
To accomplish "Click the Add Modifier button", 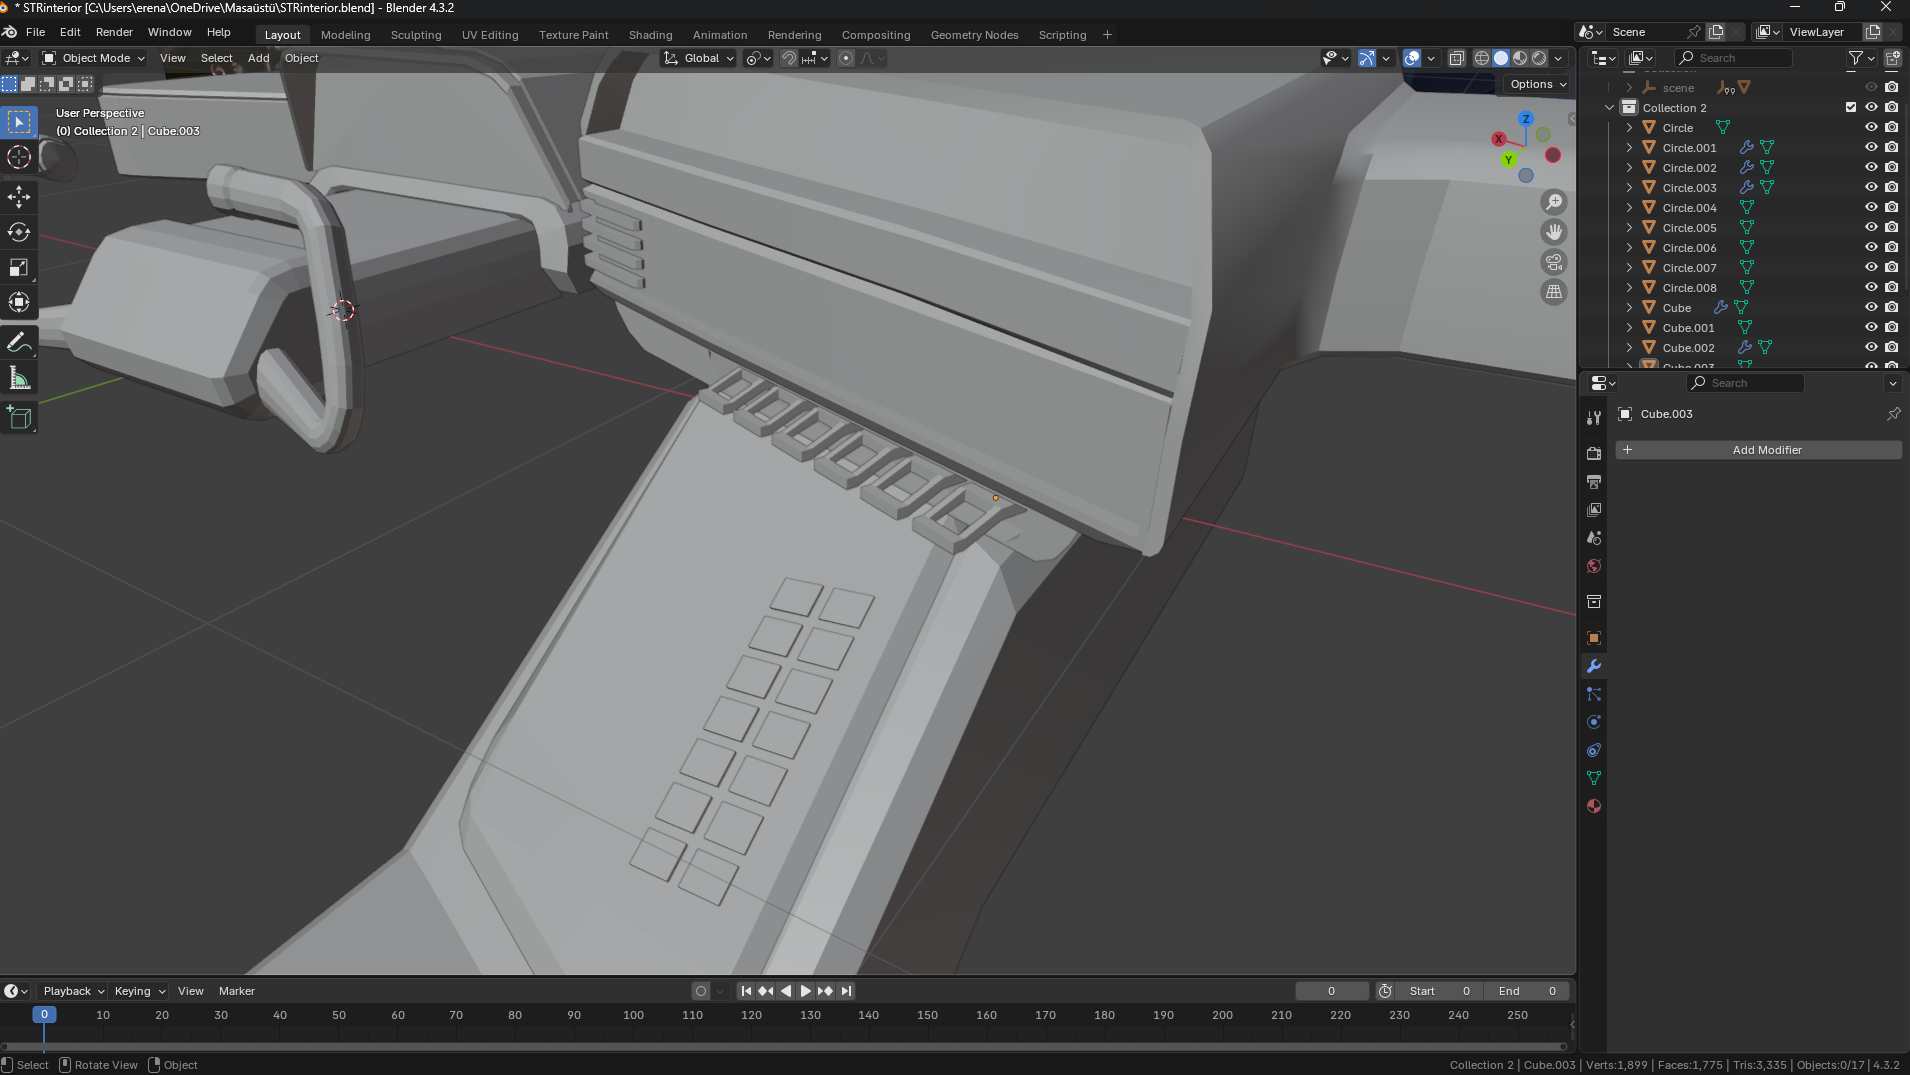I will (x=1759, y=450).
